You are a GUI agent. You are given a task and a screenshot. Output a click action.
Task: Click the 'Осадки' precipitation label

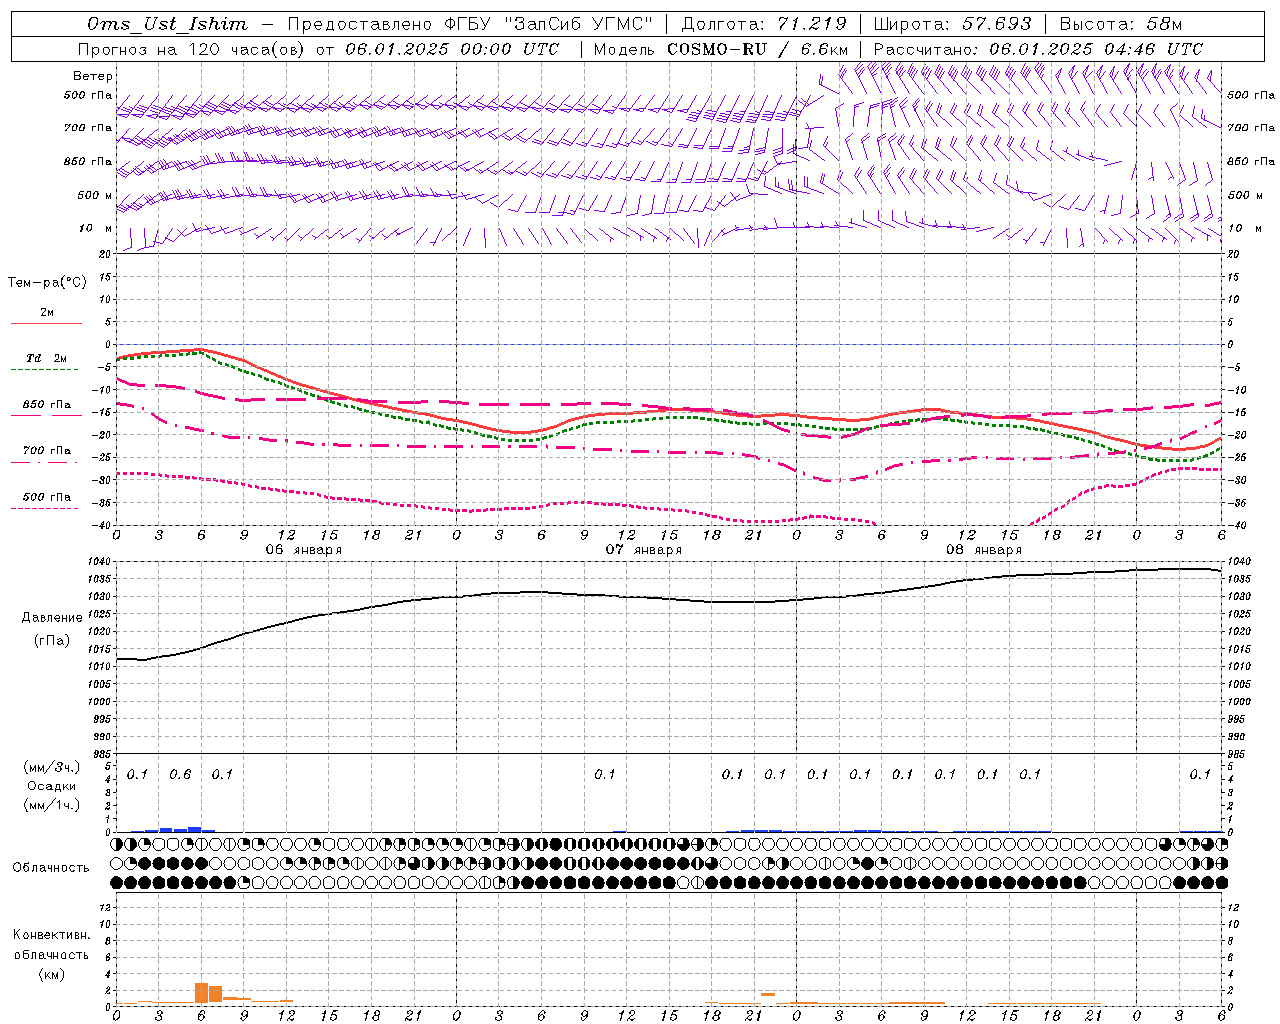click(x=52, y=786)
